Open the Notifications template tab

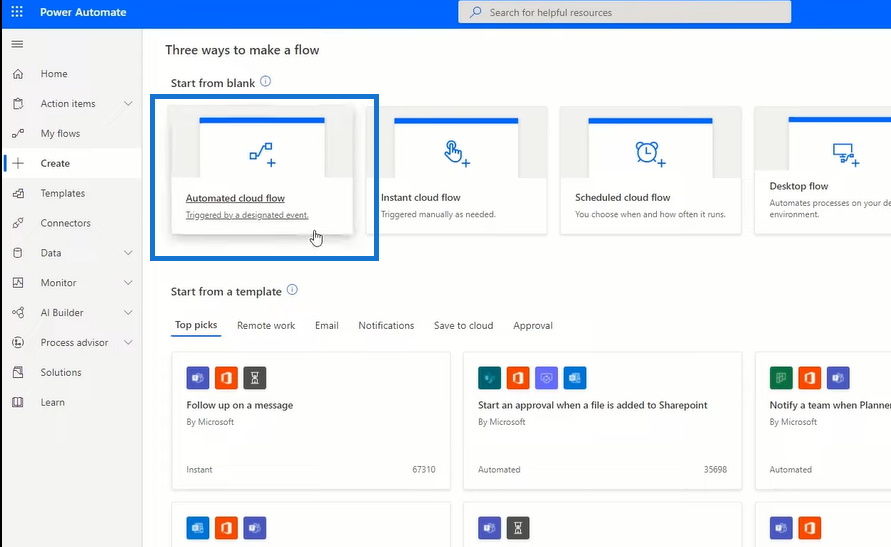click(x=386, y=325)
